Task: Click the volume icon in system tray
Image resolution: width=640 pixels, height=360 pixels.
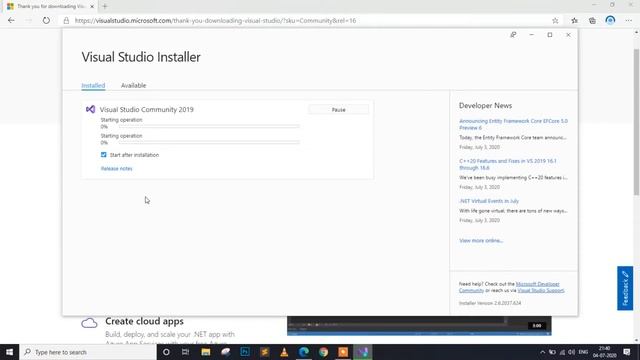Action: point(571,352)
